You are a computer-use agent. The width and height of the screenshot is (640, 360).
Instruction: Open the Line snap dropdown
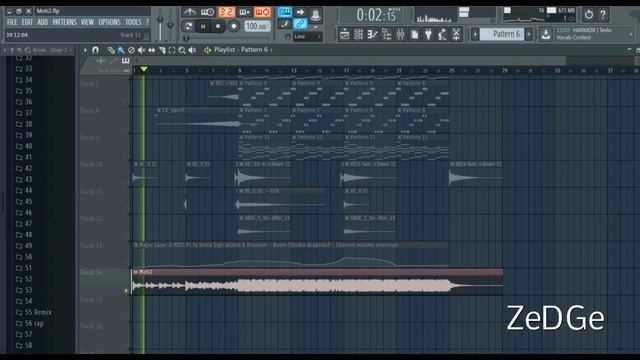pyautogui.click(x=308, y=37)
